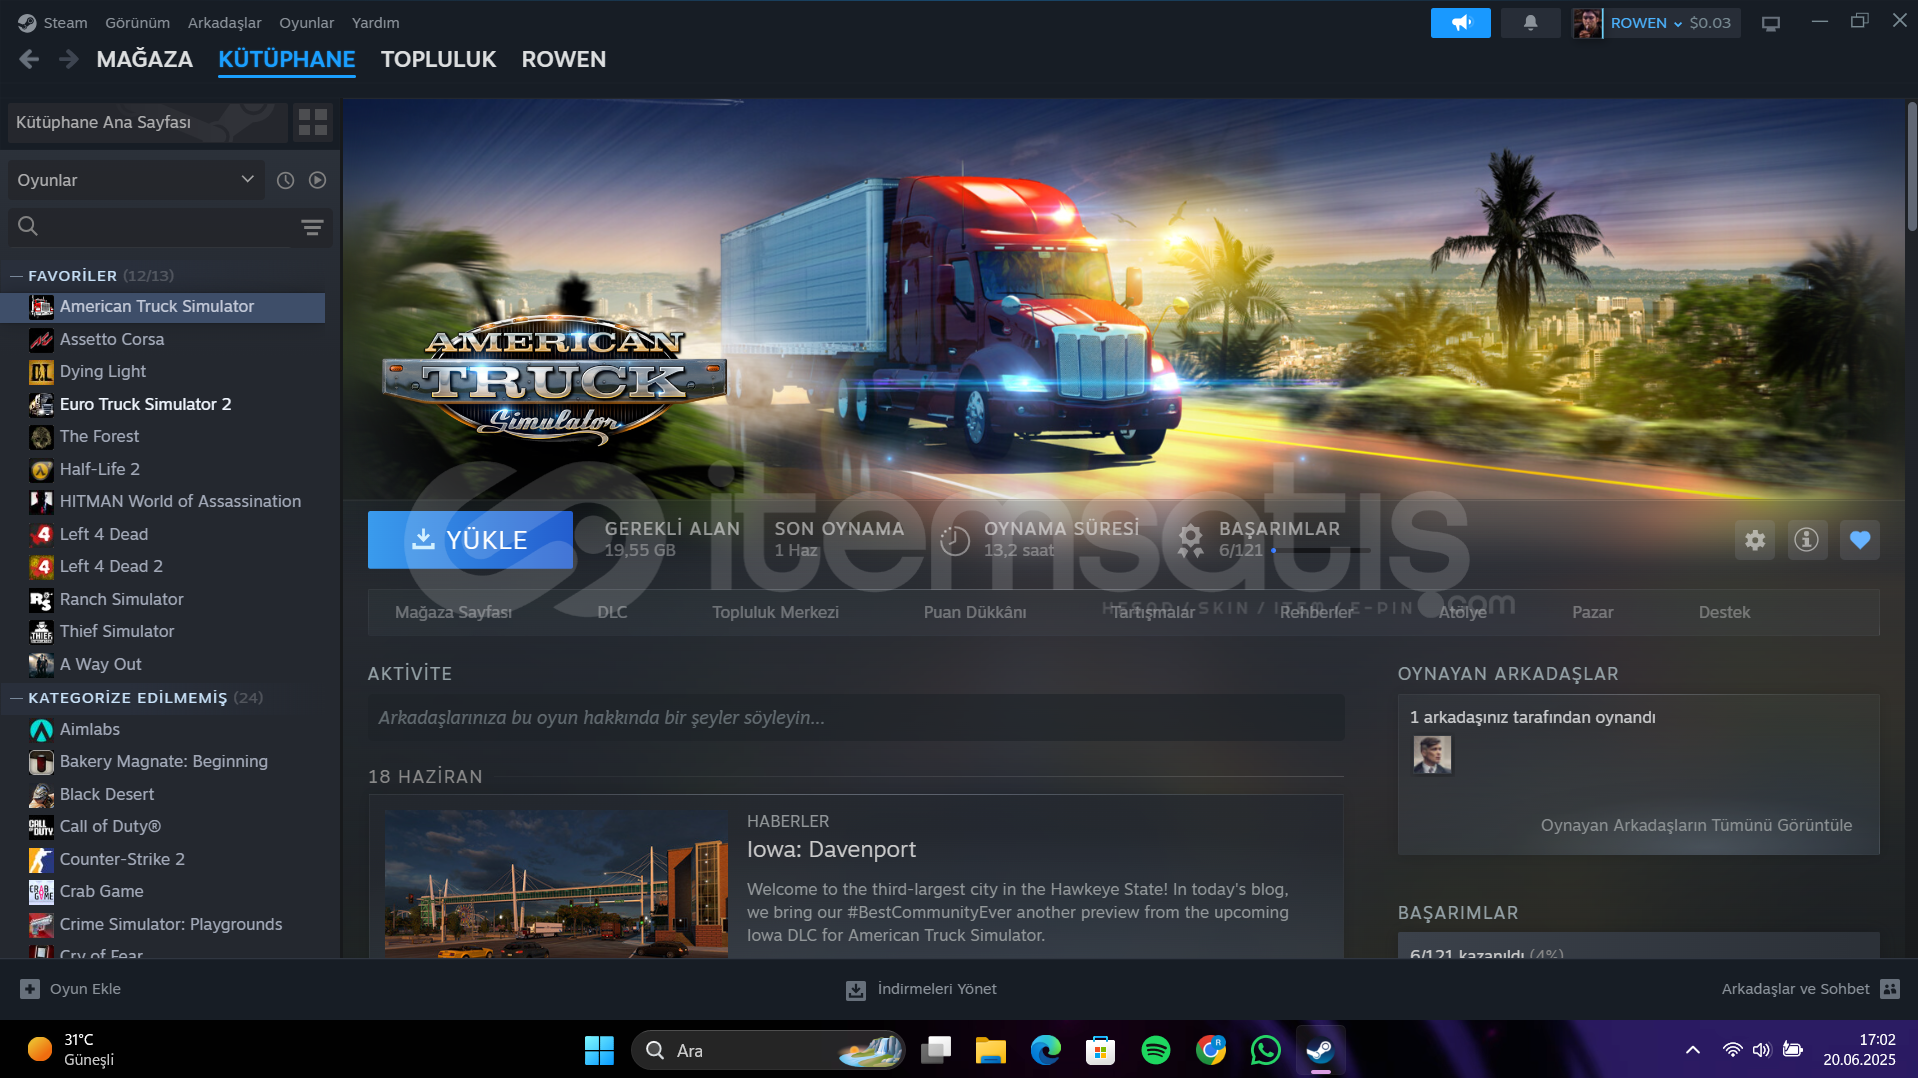Open the Arkadaşlar ve Sohbet friends icon

[x=1889, y=989]
